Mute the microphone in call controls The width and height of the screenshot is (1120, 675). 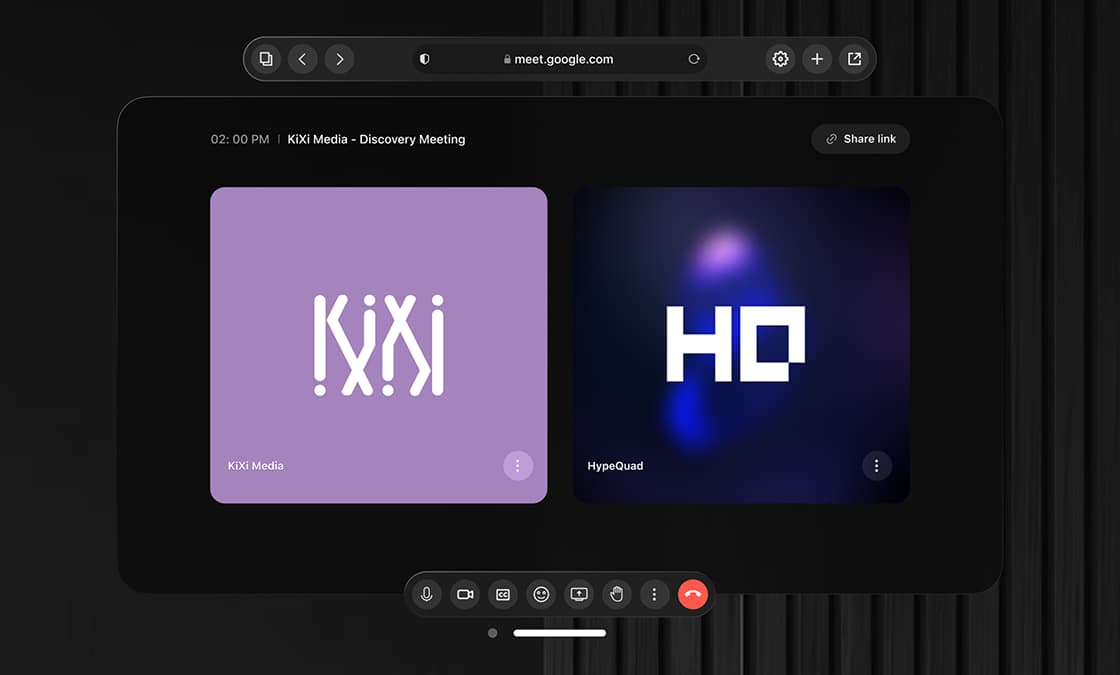tap(427, 594)
